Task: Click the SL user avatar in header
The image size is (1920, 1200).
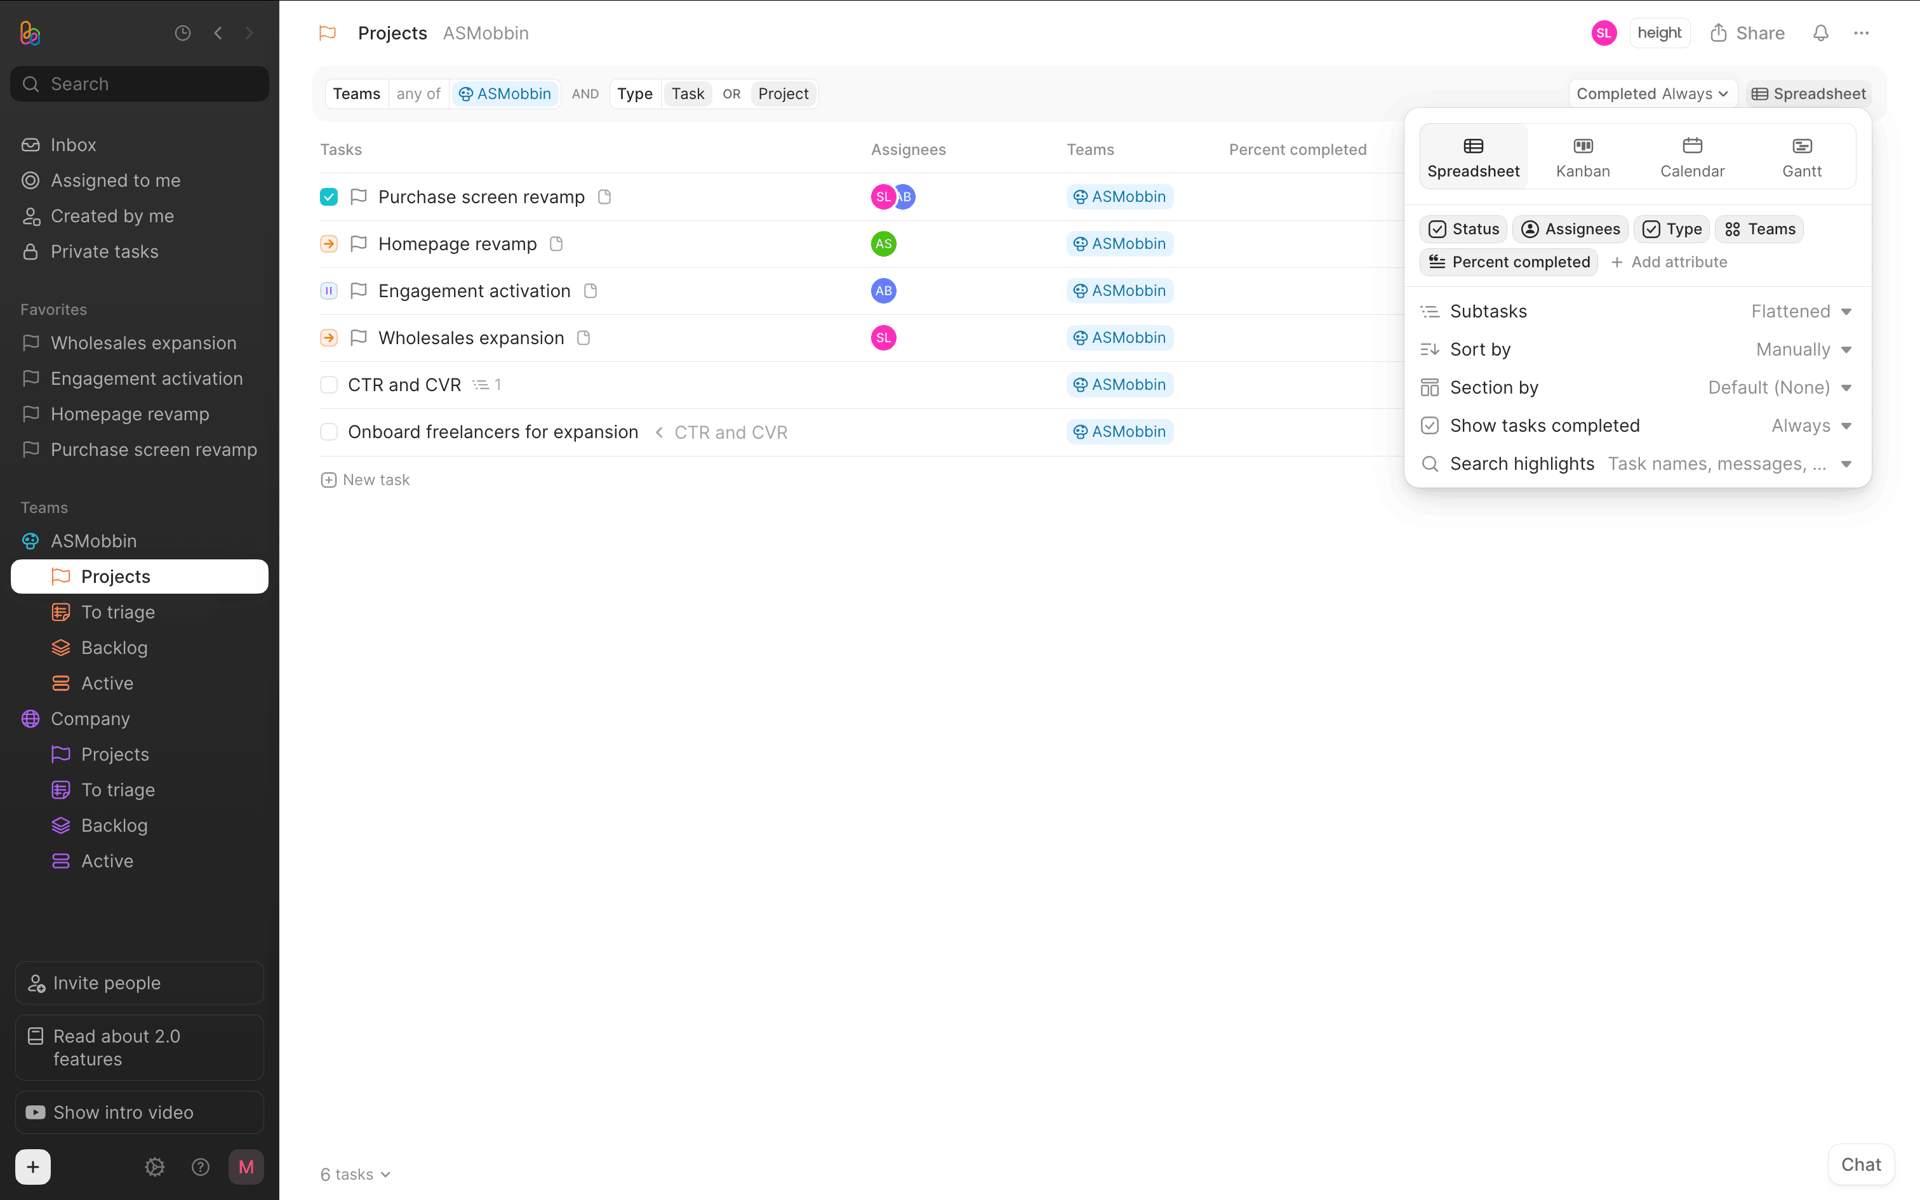Action: click(1604, 33)
